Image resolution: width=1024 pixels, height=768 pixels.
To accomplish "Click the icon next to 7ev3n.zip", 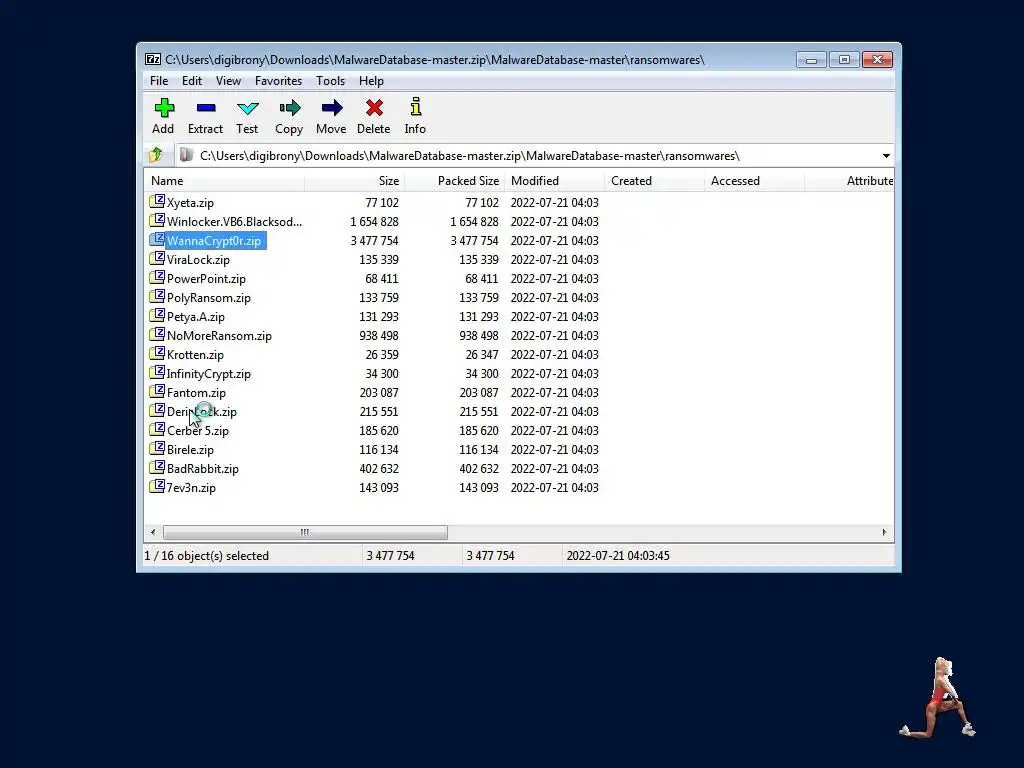I will click(157, 486).
